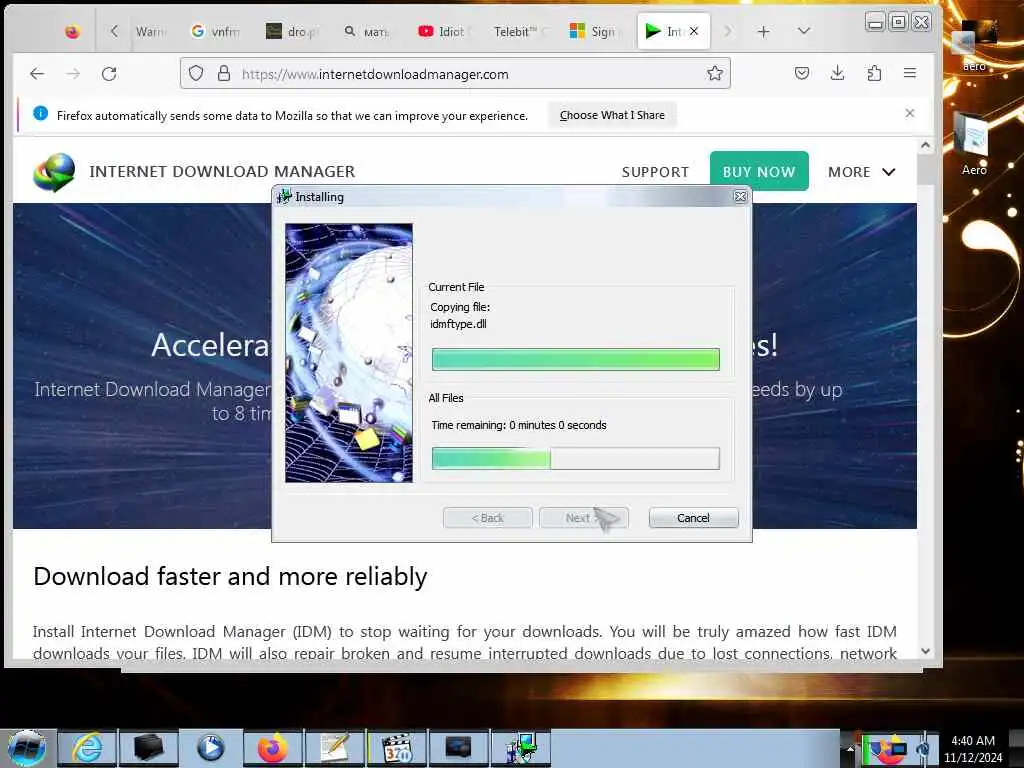Switch to Firefox in the taskbar
The height and width of the screenshot is (768, 1024).
tap(273, 748)
